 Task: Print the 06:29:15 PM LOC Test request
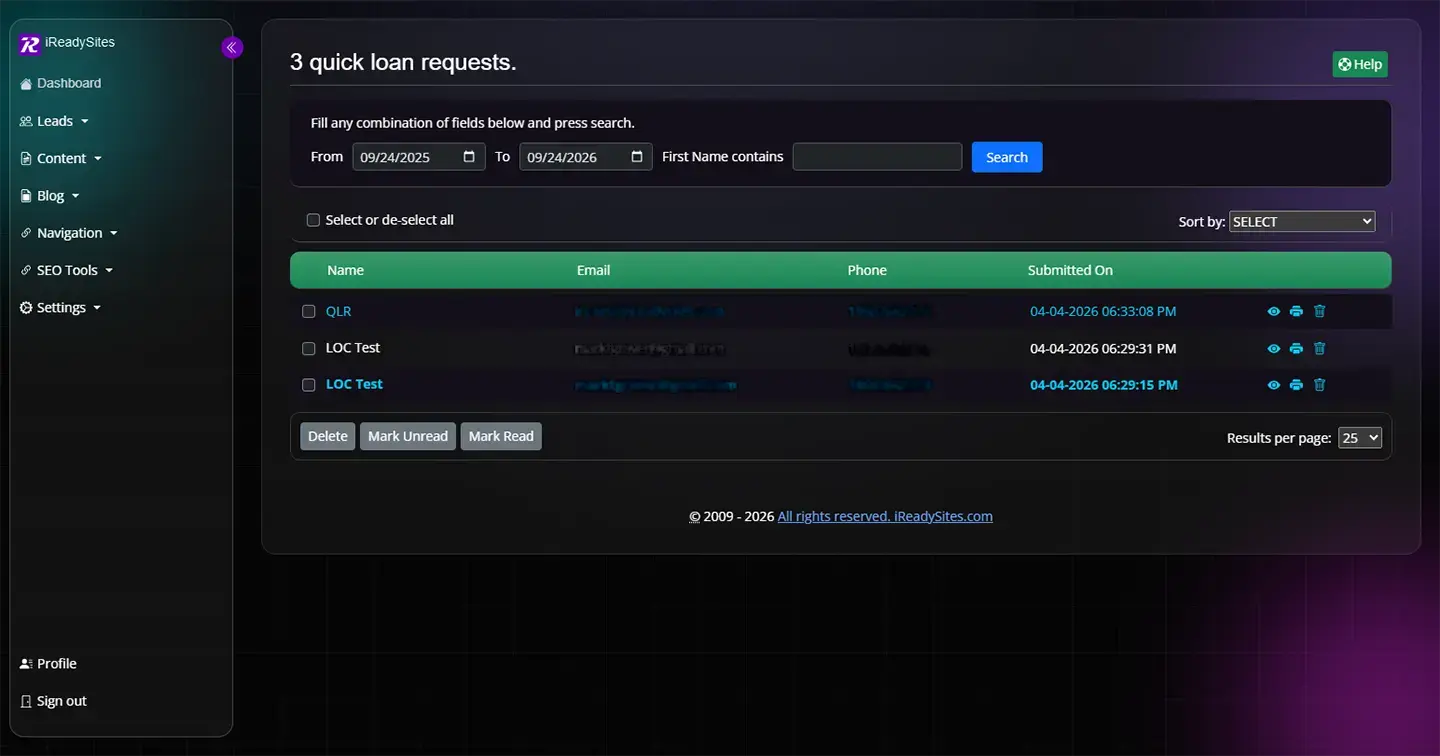tap(1296, 385)
